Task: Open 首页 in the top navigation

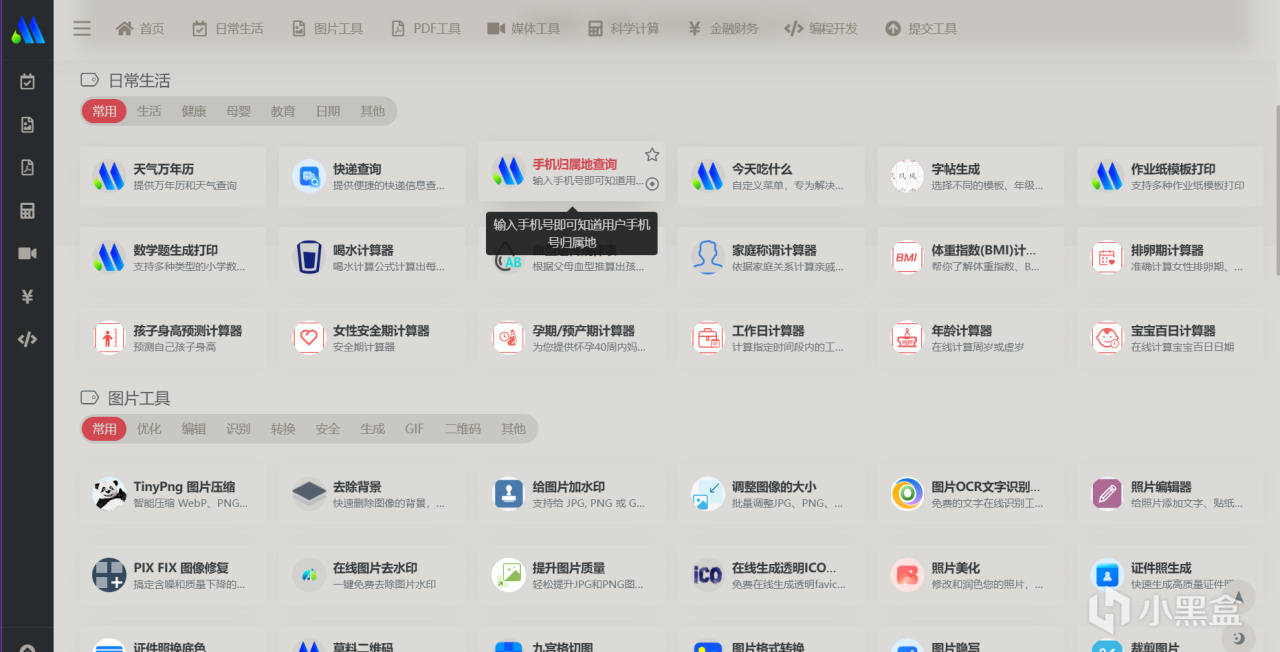Action: (139, 28)
